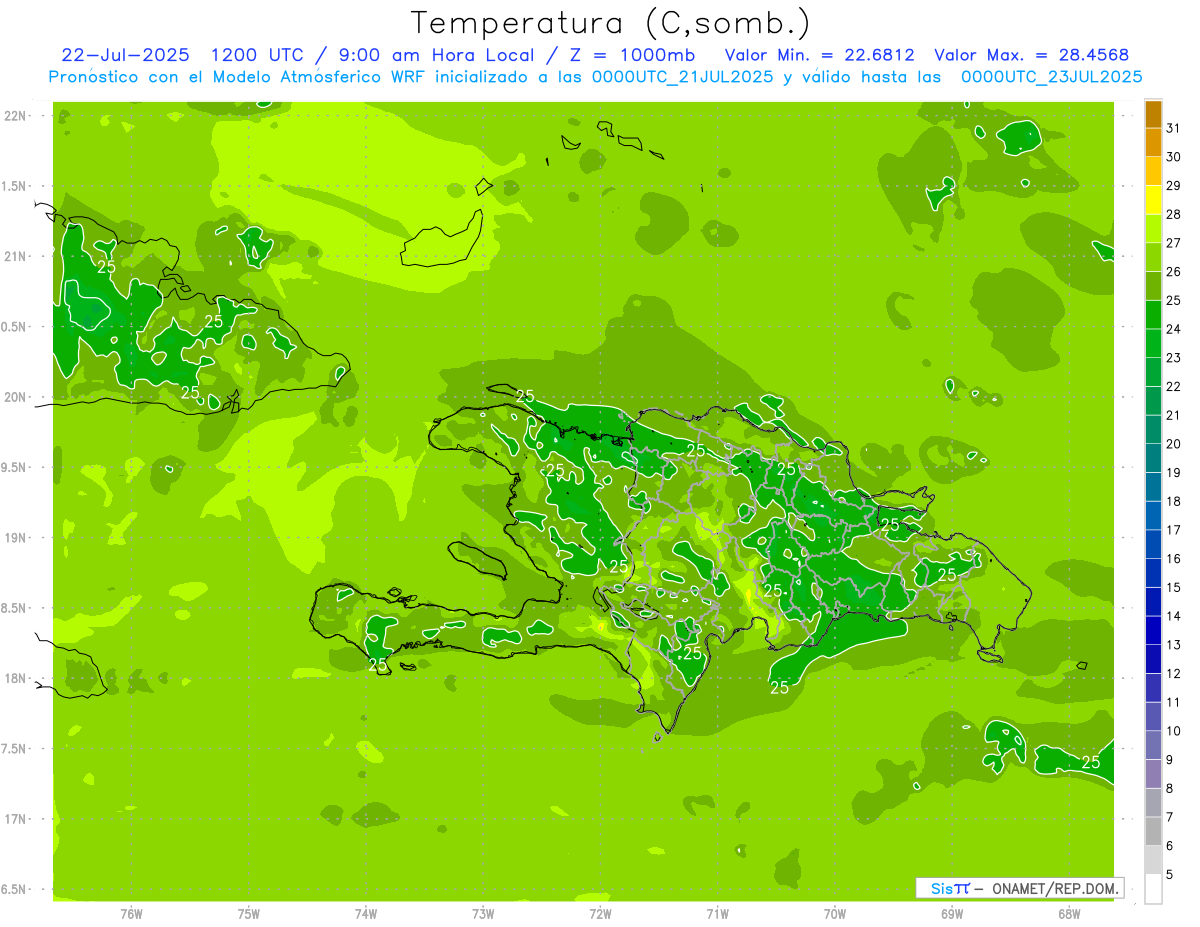Pick the dark blue legend band between 13 and 14

click(x=1153, y=630)
